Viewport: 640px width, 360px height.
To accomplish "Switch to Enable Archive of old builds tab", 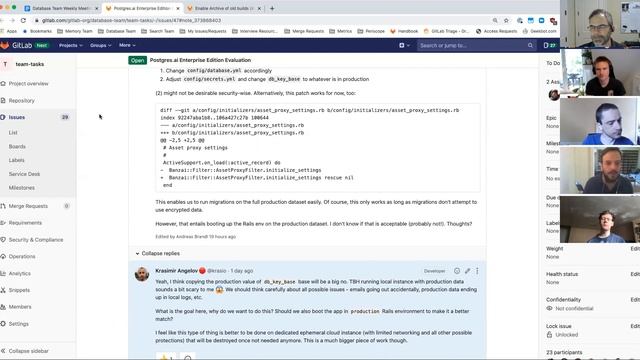I will [x=224, y=8].
